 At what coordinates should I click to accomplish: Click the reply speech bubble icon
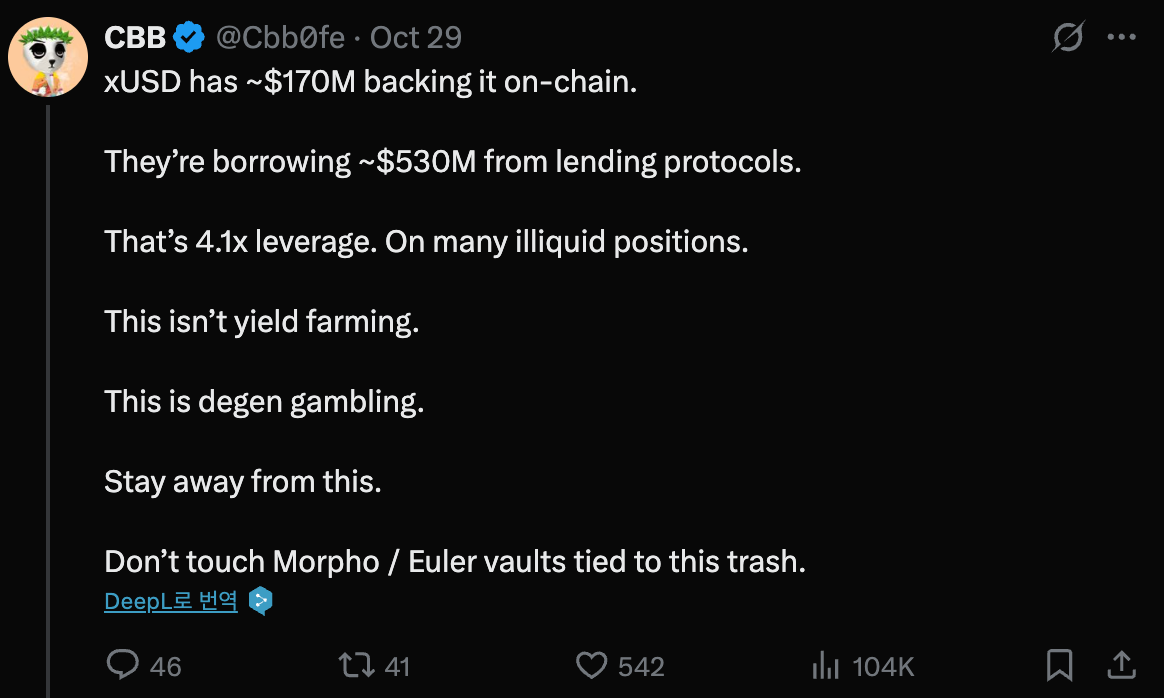click(122, 665)
